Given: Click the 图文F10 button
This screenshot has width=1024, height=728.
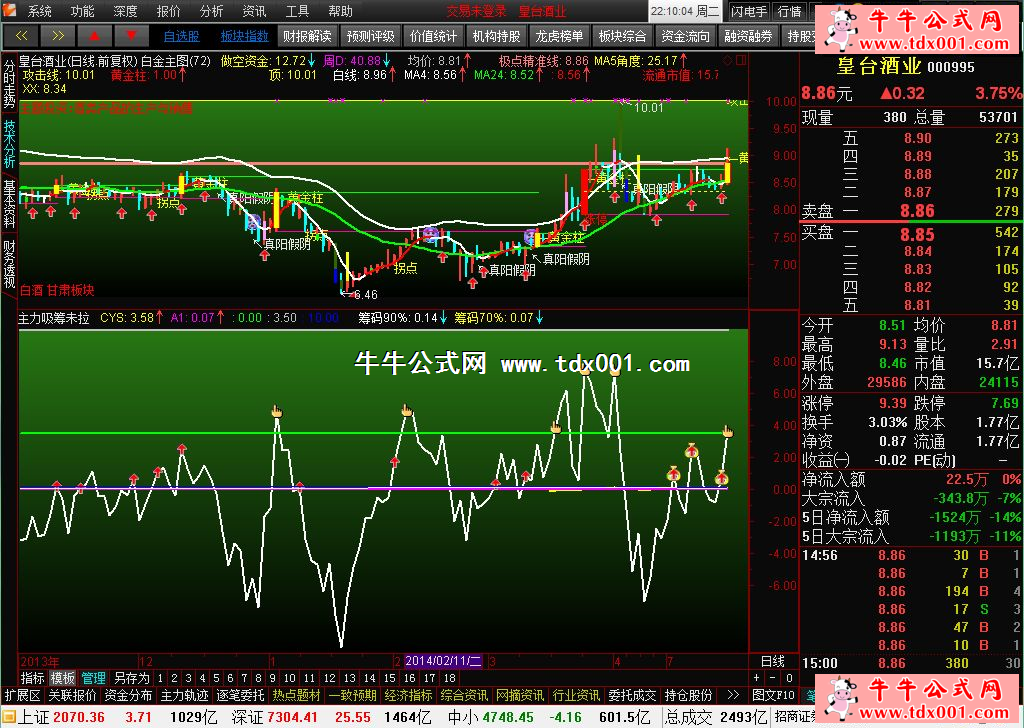Looking at the screenshot, I should (x=774, y=695).
